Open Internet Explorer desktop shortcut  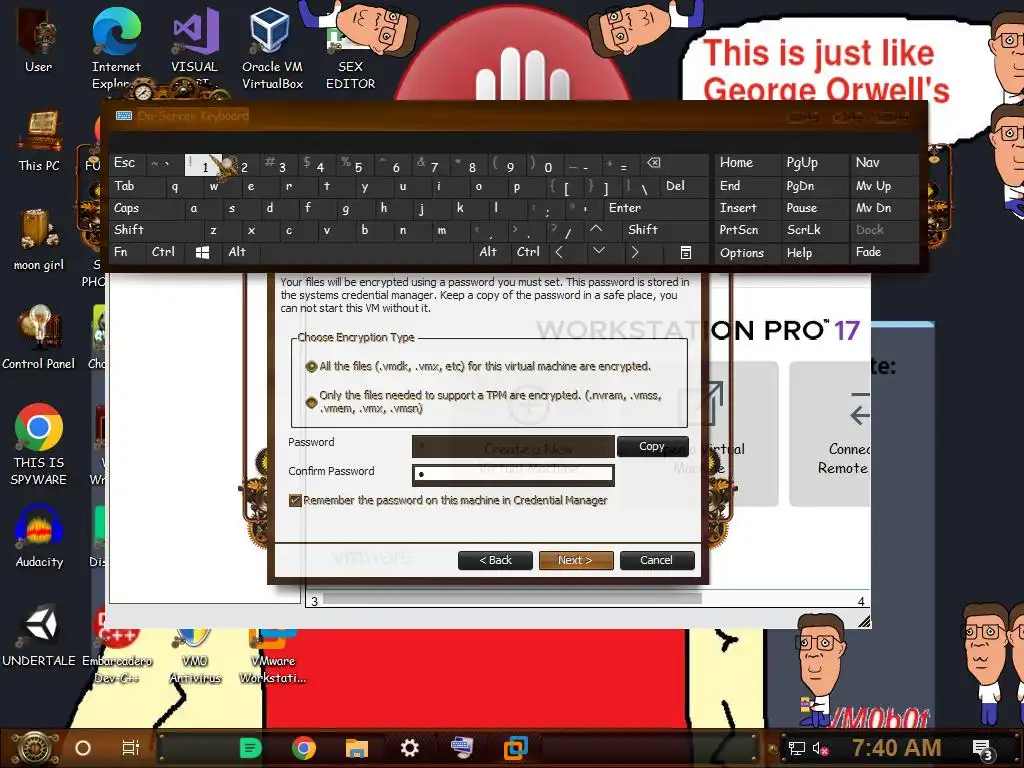pos(116,46)
